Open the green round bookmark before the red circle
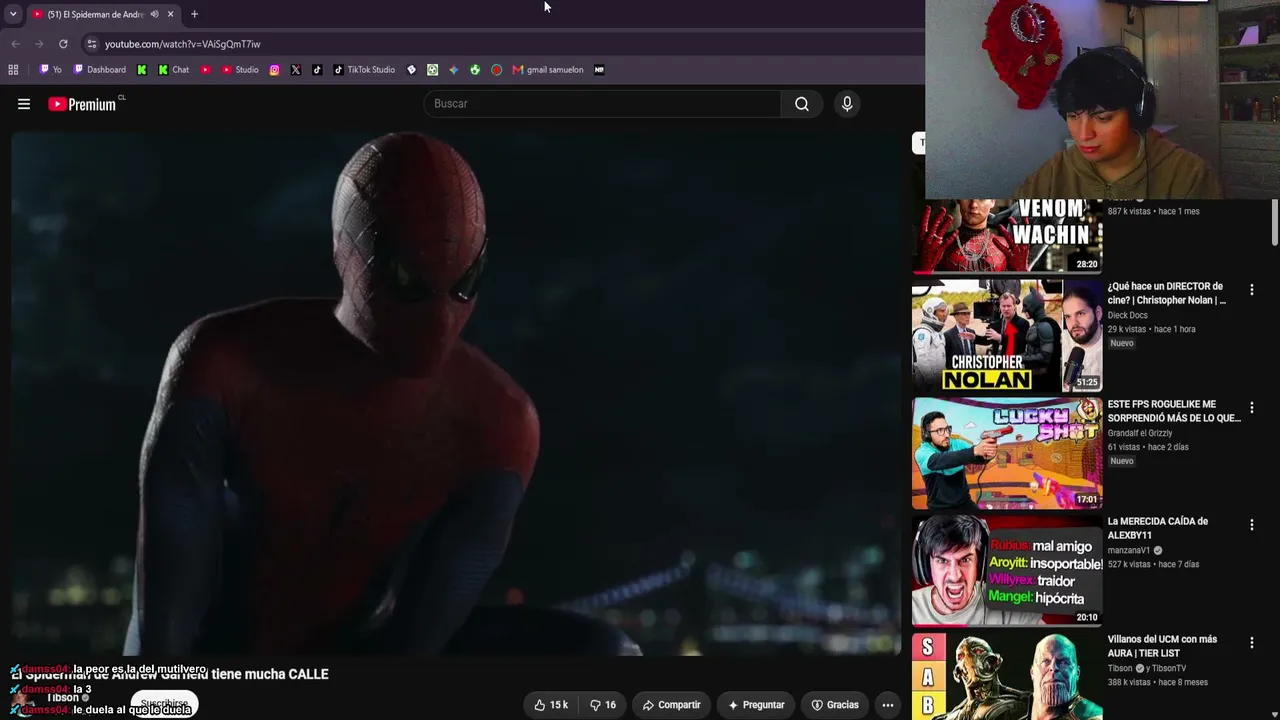This screenshot has width=1280, height=720. [x=475, y=70]
